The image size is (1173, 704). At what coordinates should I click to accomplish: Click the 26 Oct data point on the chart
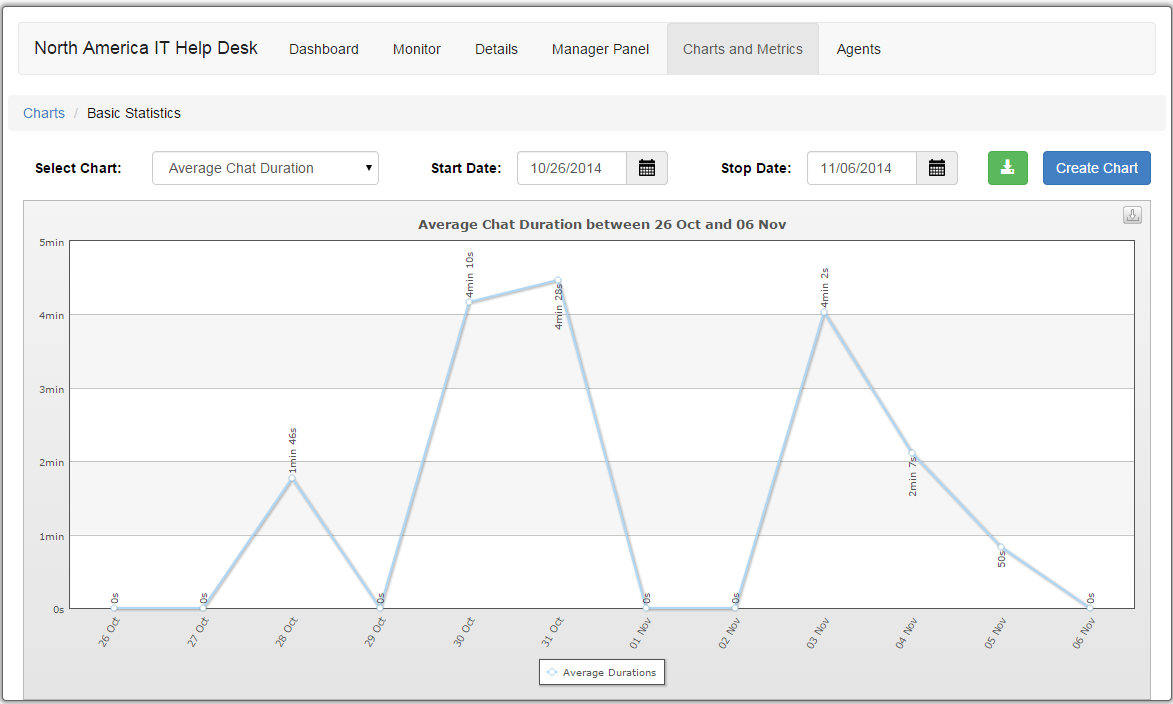(114, 608)
